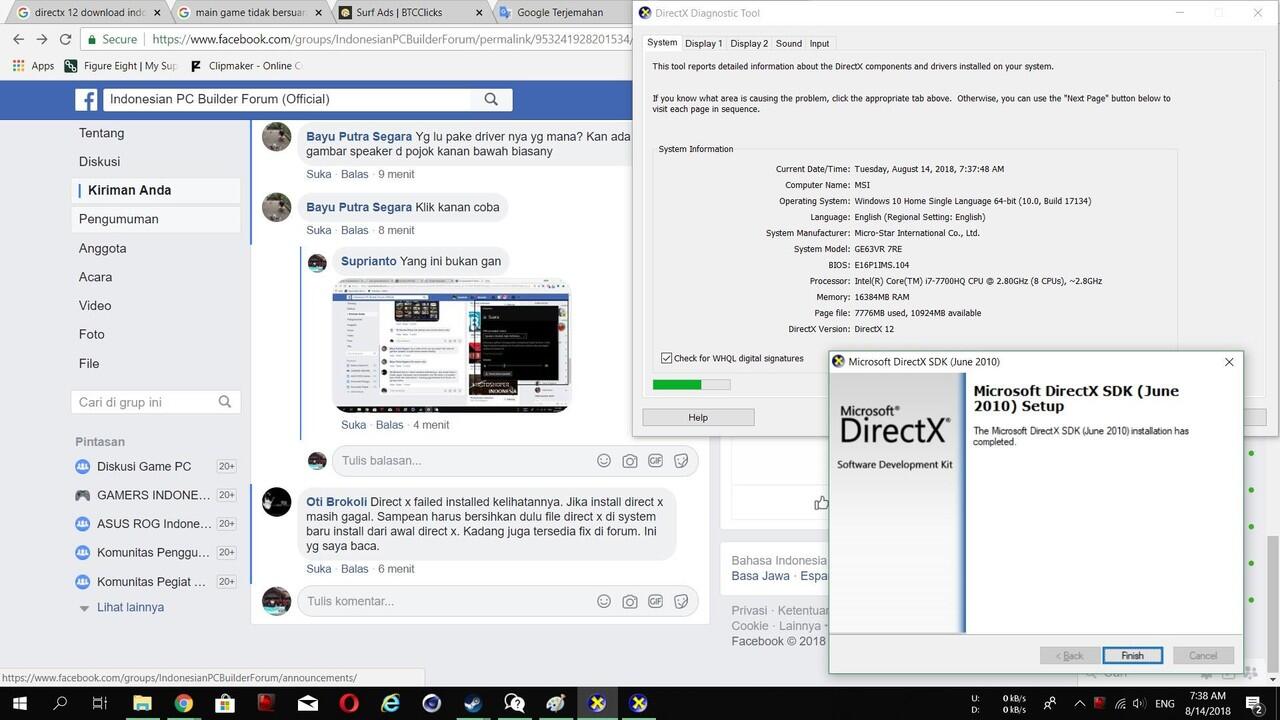Attach a photo to Tulis komentar field

(x=630, y=601)
